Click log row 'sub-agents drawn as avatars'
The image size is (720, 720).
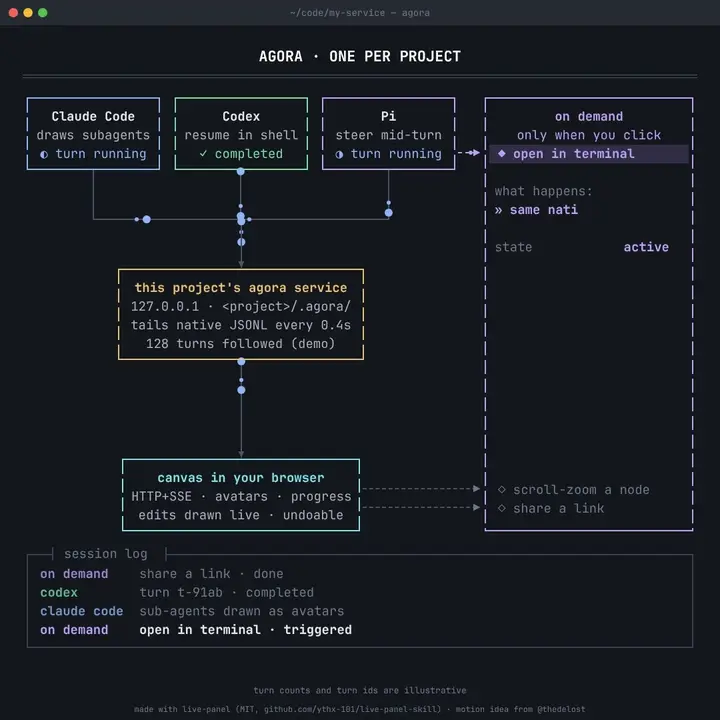(242, 611)
